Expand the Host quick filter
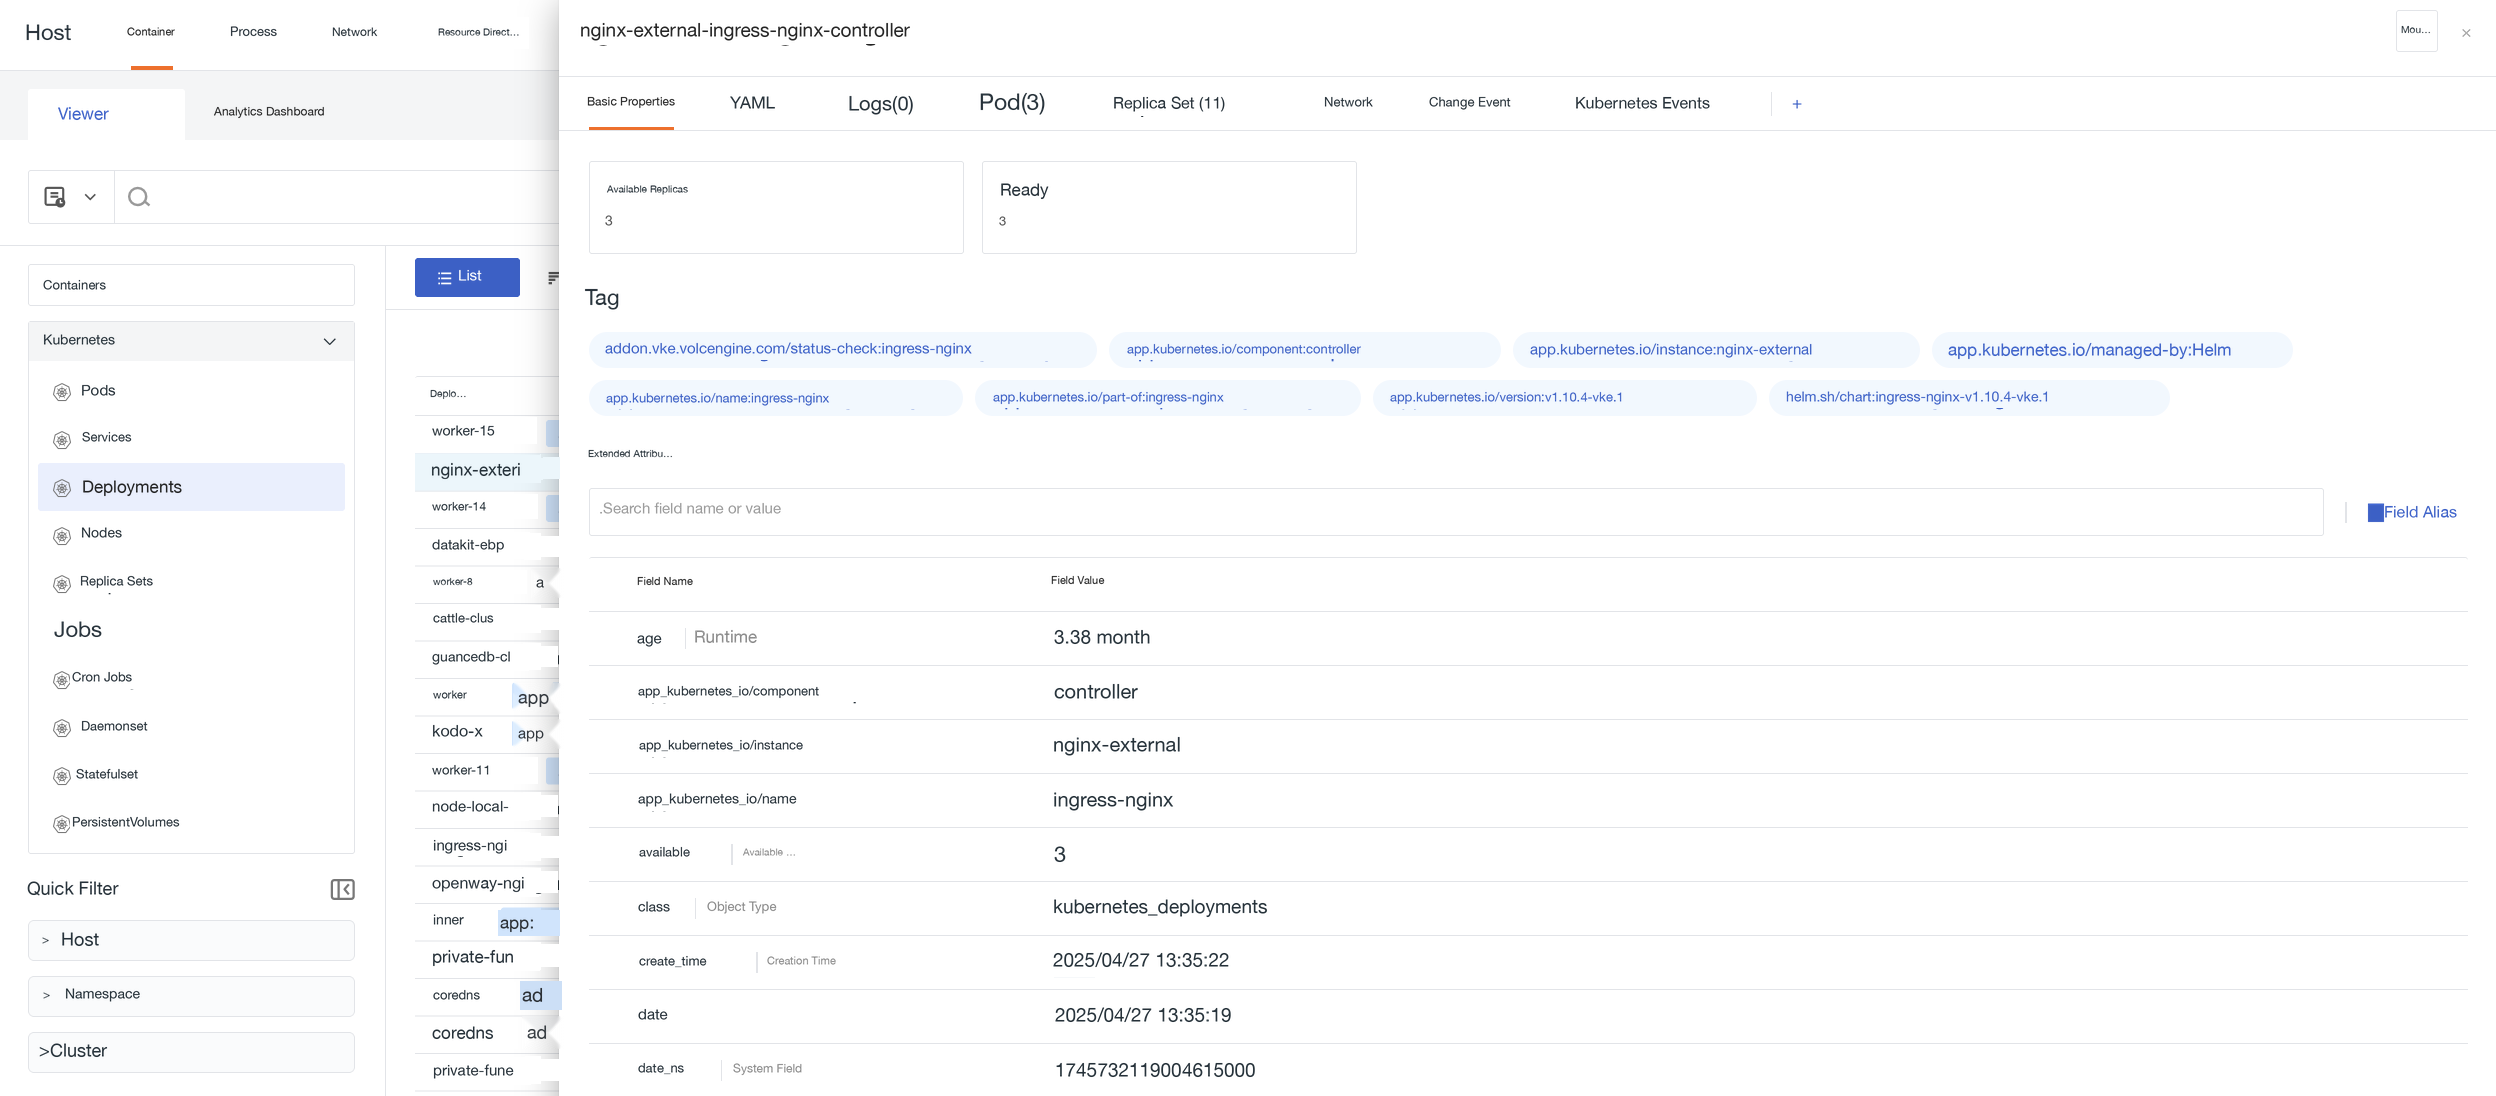Viewport: 2496px width, 1096px height. point(191,940)
